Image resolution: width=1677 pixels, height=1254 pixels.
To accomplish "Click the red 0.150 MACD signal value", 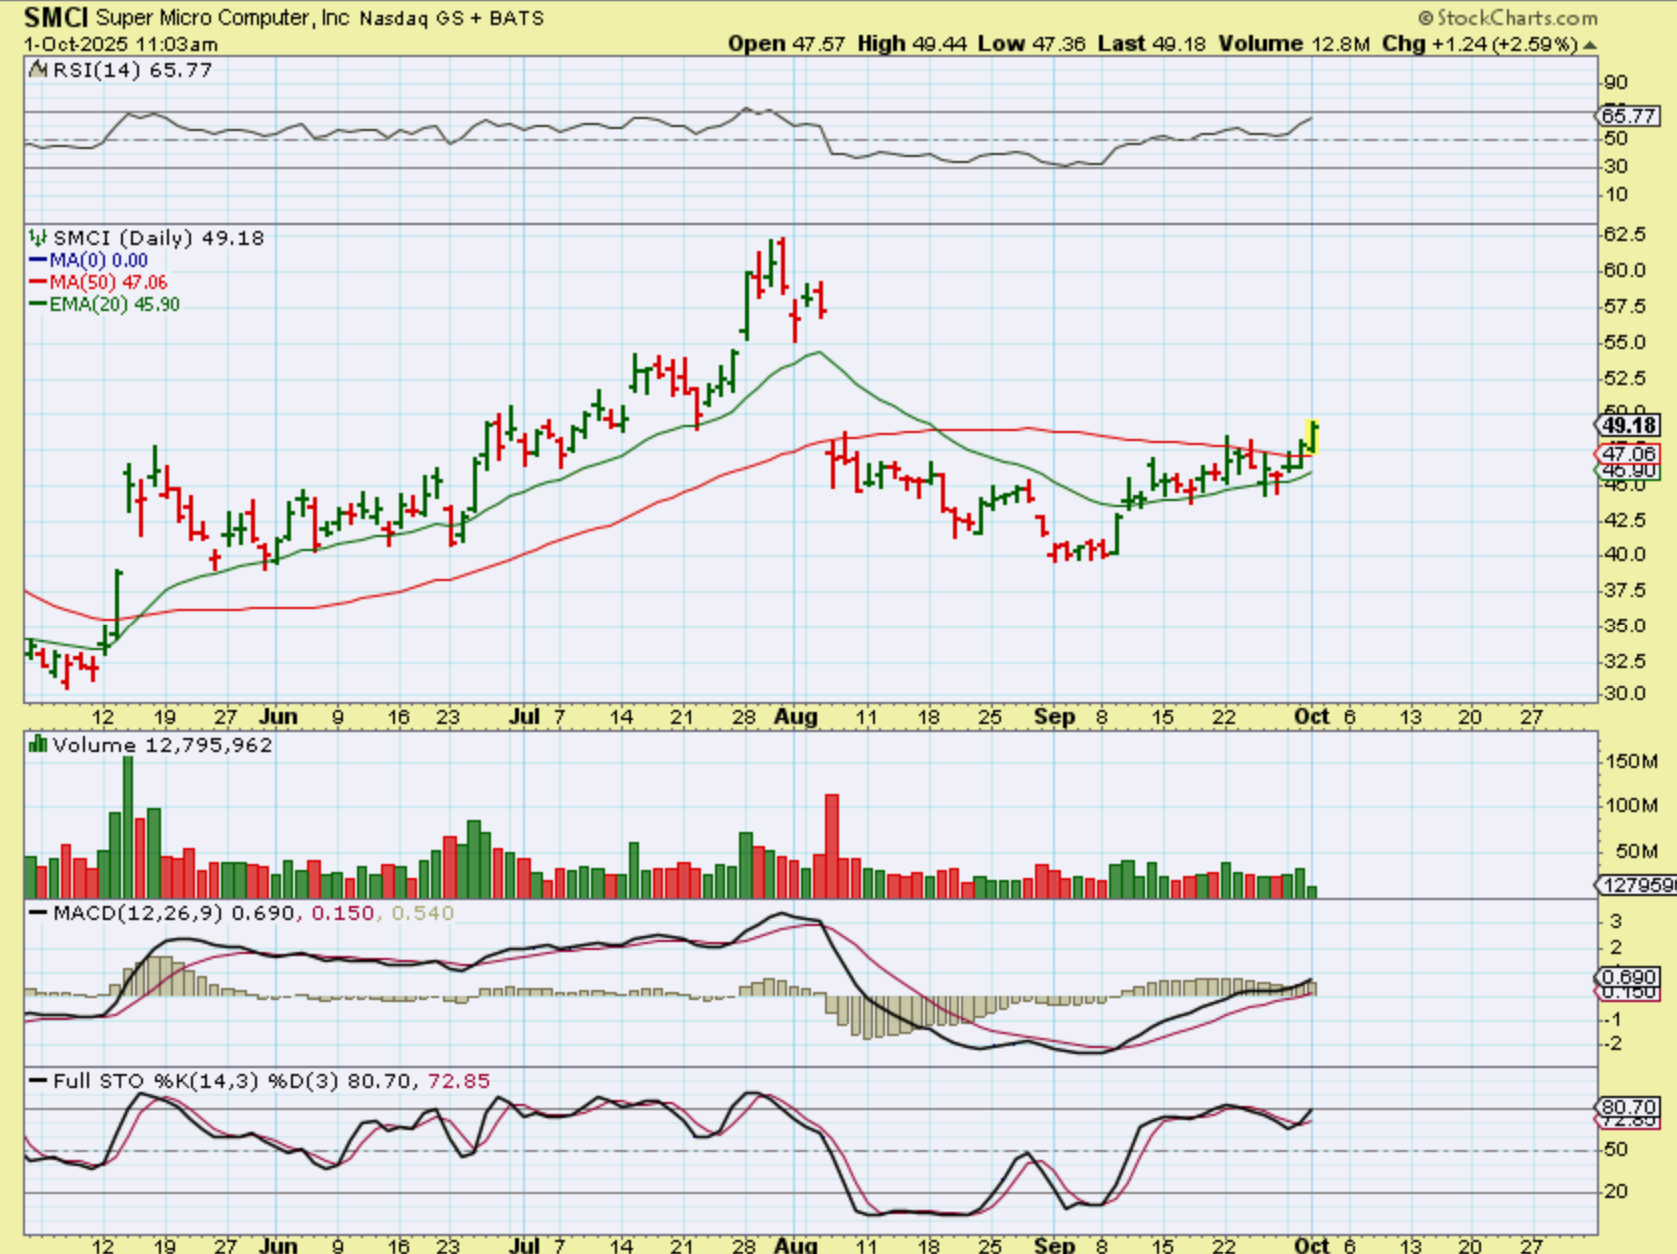I will click(x=343, y=913).
